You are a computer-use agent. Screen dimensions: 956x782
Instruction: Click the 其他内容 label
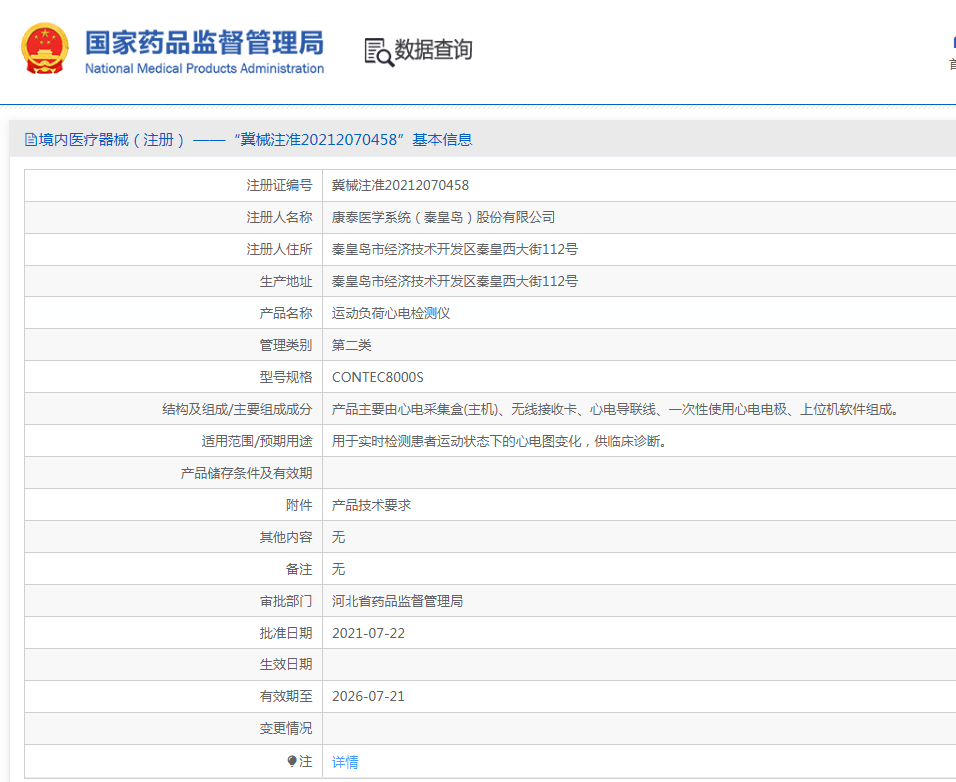click(286, 537)
